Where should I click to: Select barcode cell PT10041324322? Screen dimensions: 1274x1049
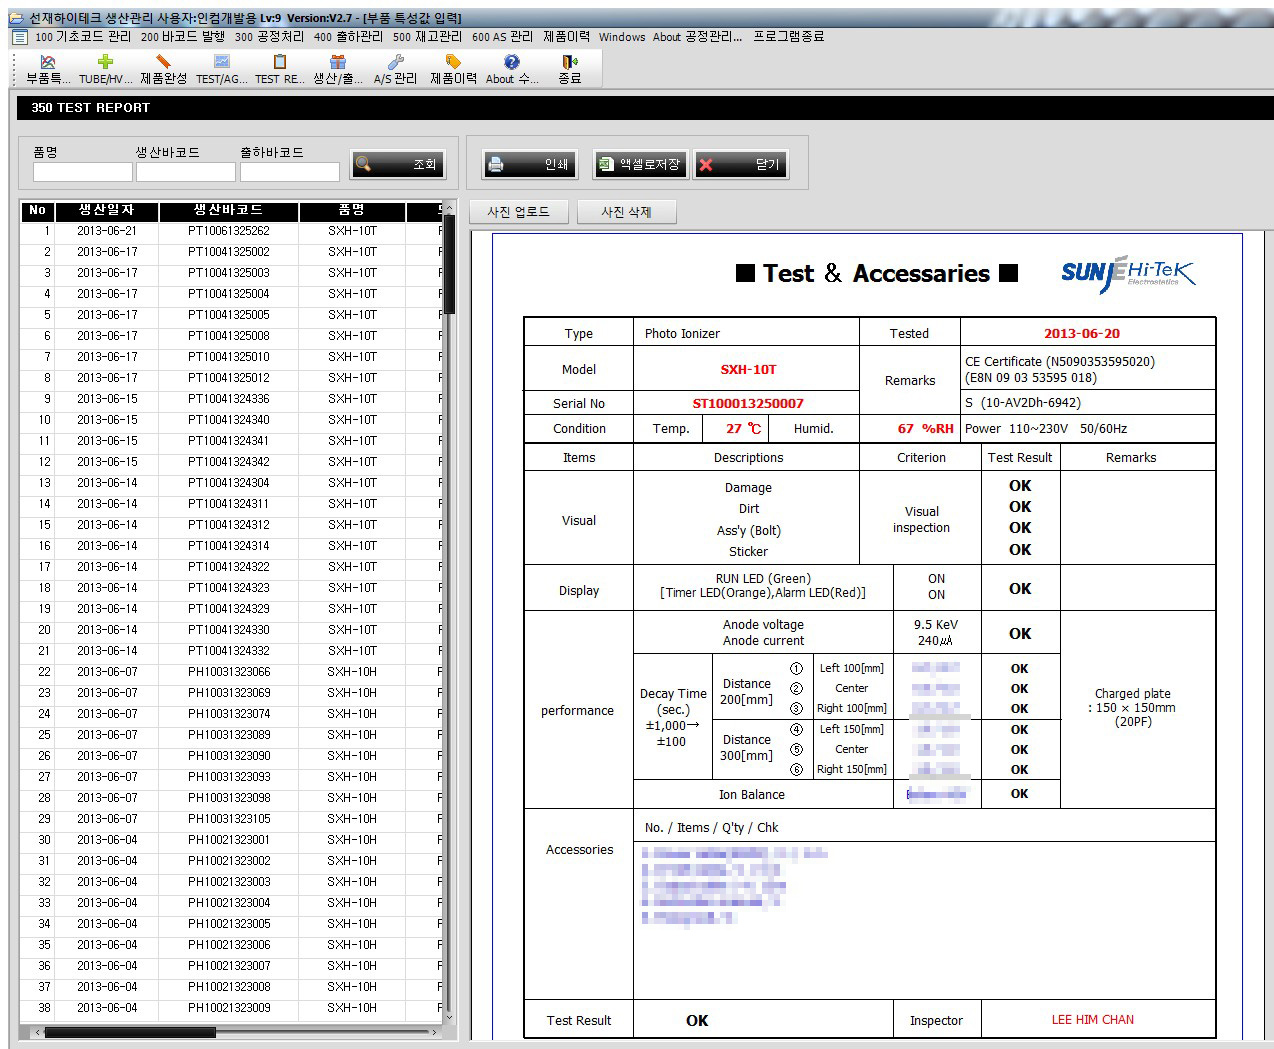(x=229, y=567)
